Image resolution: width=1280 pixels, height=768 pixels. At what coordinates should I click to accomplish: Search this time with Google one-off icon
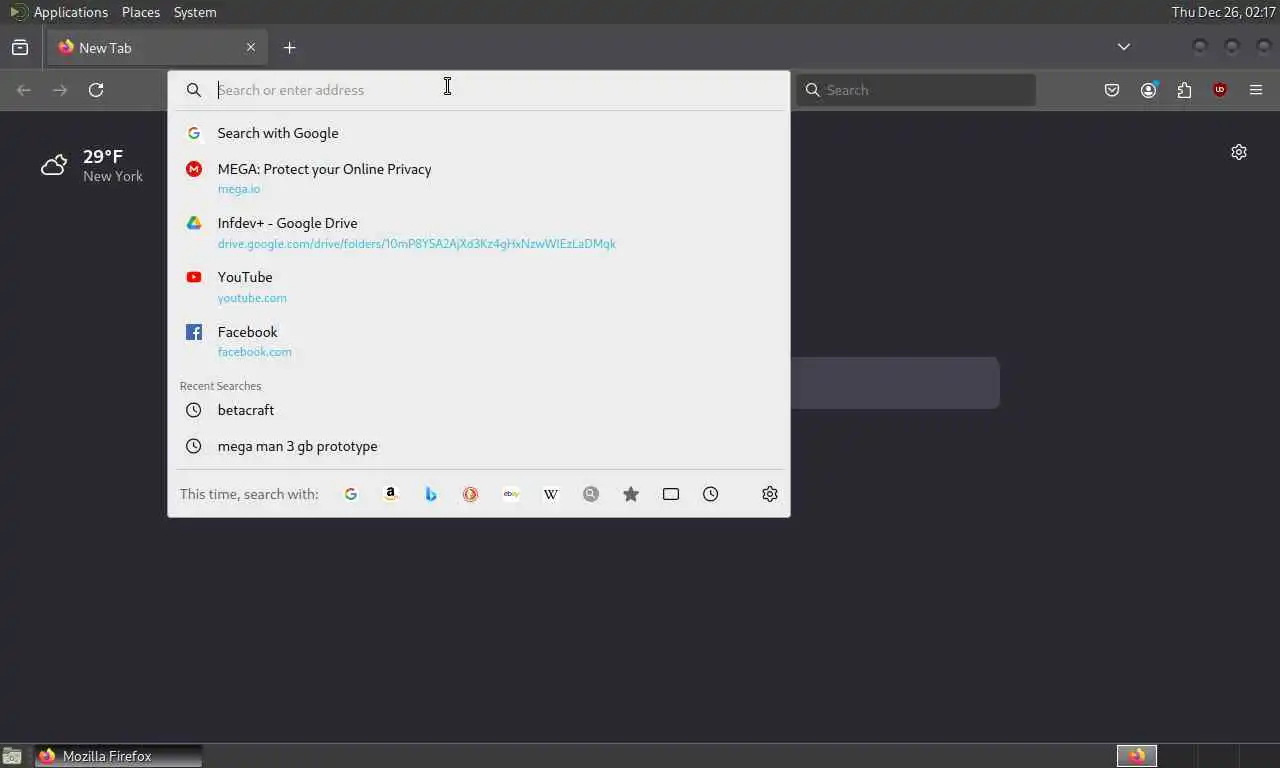pos(351,494)
